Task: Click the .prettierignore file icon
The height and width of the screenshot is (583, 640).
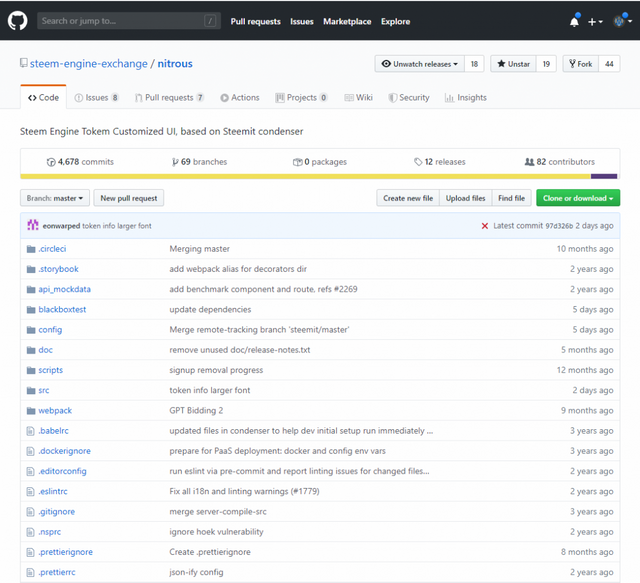Action: (x=31, y=552)
